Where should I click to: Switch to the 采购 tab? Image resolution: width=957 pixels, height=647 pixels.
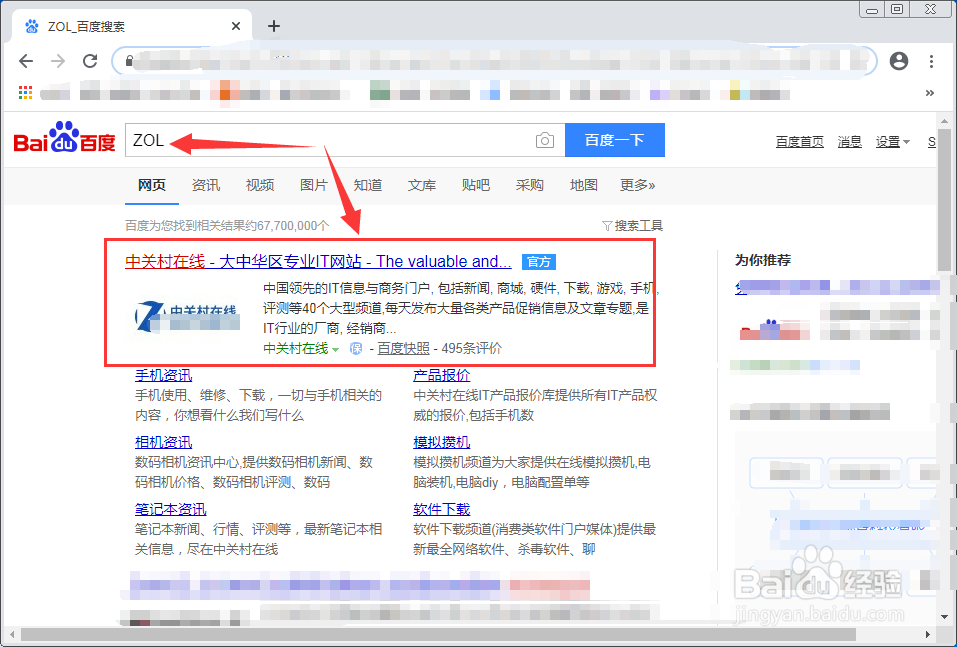coord(529,185)
